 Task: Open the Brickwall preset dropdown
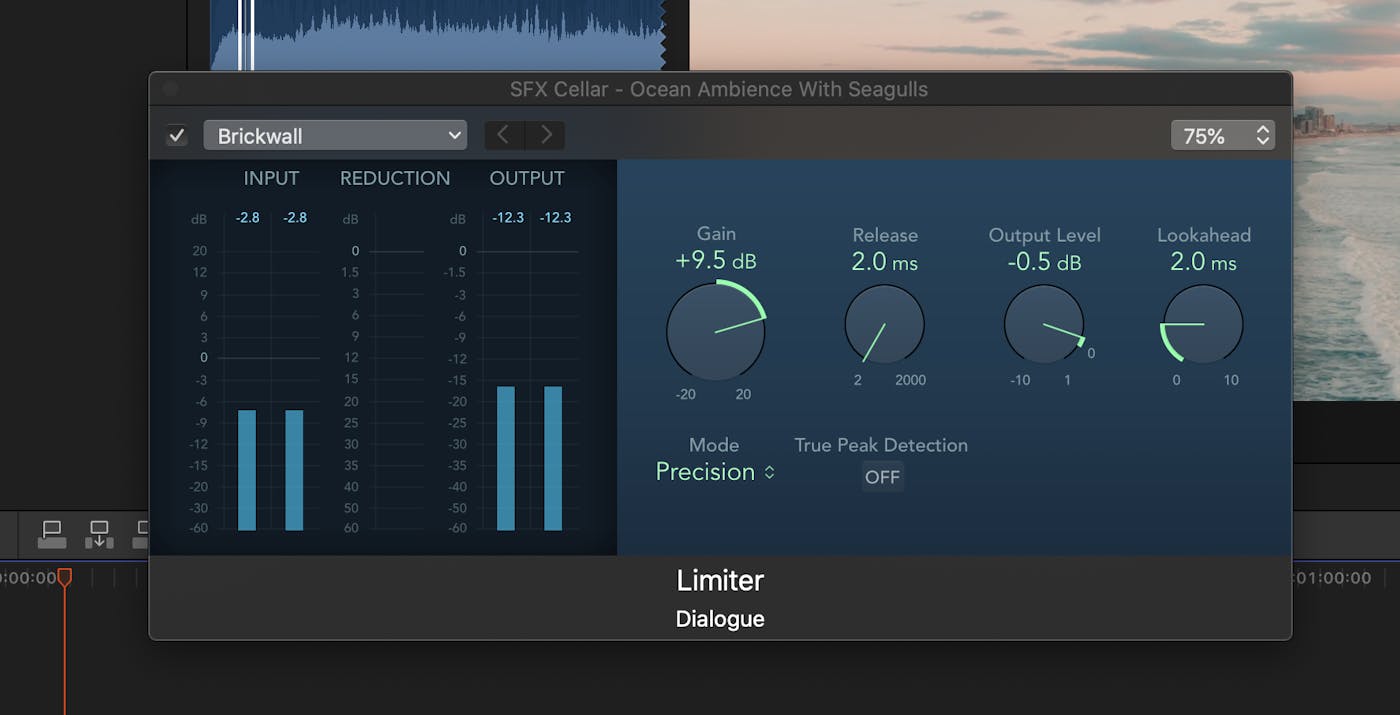tap(335, 136)
